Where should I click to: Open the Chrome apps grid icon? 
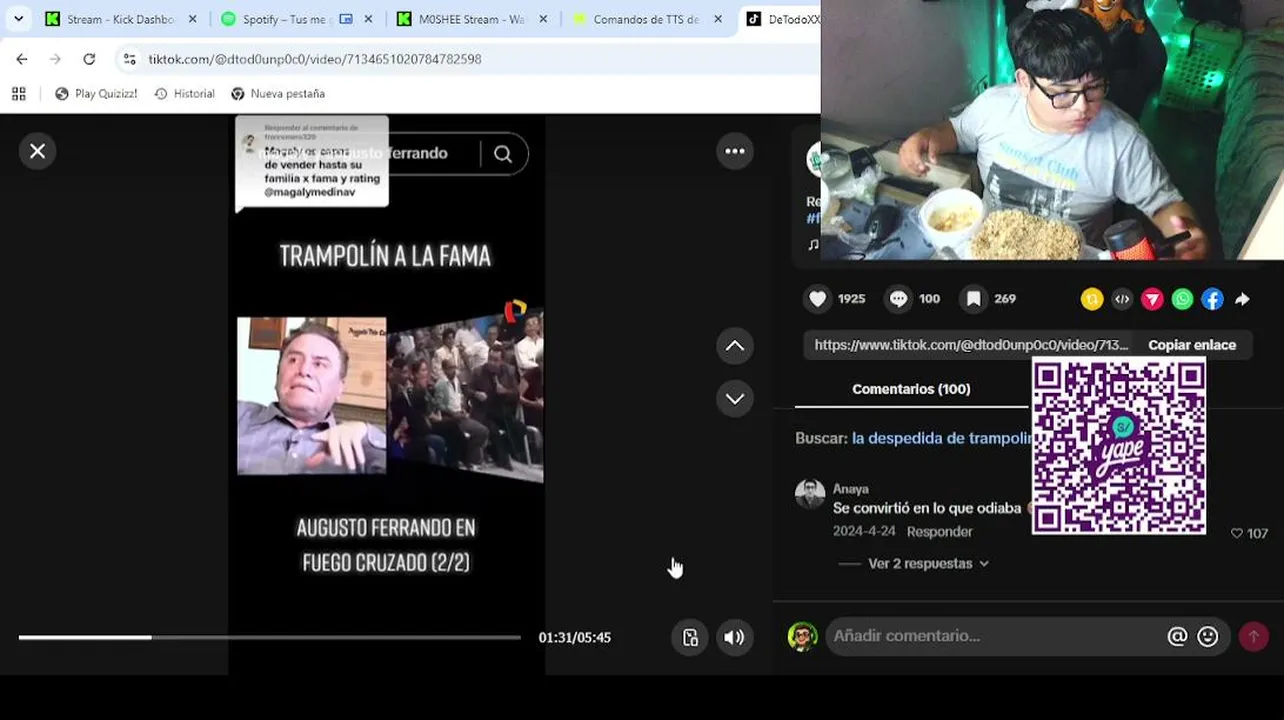(x=18, y=94)
